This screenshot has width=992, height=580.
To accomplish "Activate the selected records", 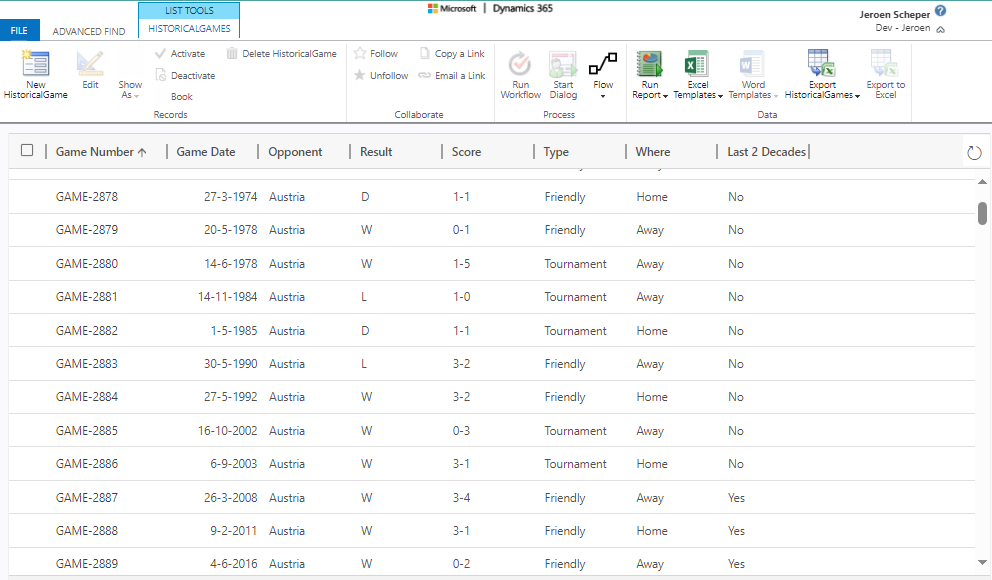I will (180, 54).
